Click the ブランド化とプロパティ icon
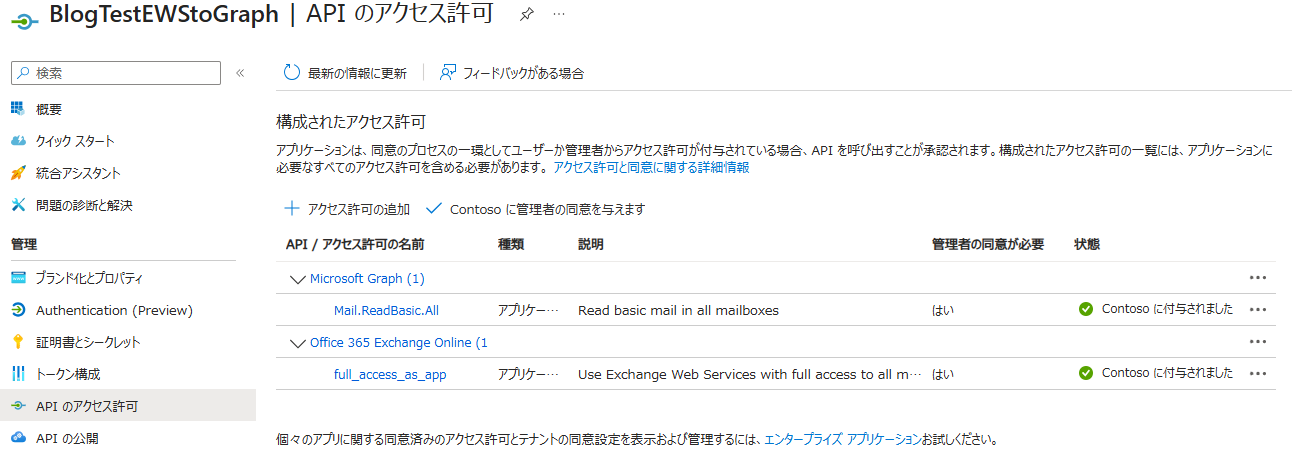The height and width of the screenshot is (458, 1292). coord(18,277)
